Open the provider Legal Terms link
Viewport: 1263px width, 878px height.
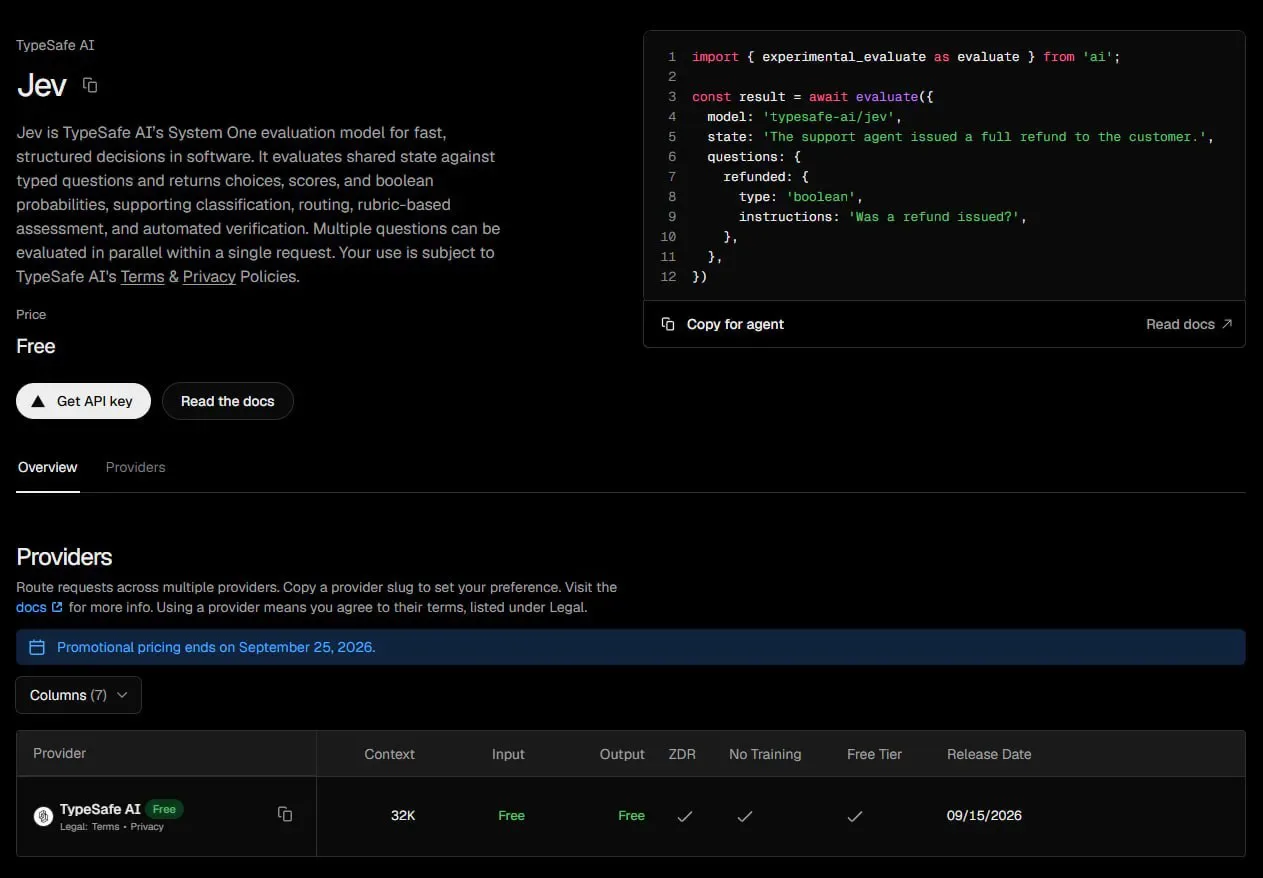(105, 827)
